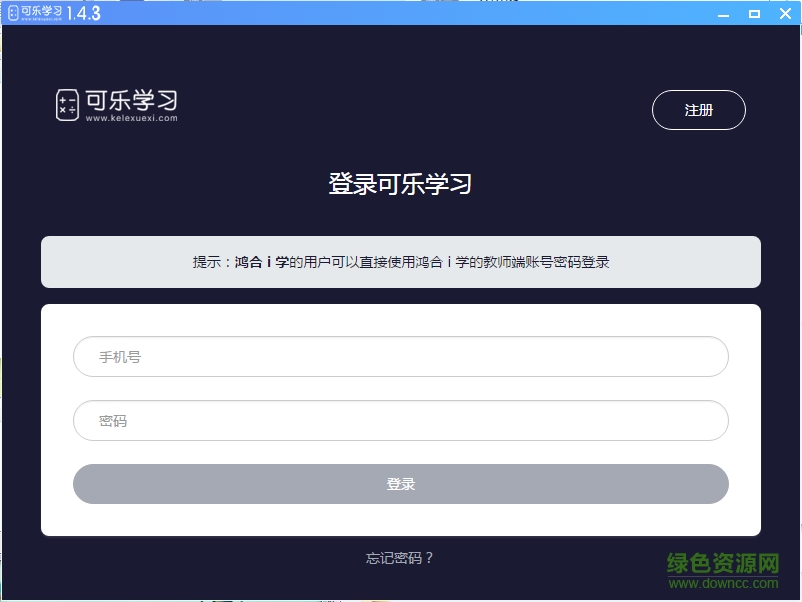
Task: Click into the 密码 password field
Action: [x=400, y=421]
